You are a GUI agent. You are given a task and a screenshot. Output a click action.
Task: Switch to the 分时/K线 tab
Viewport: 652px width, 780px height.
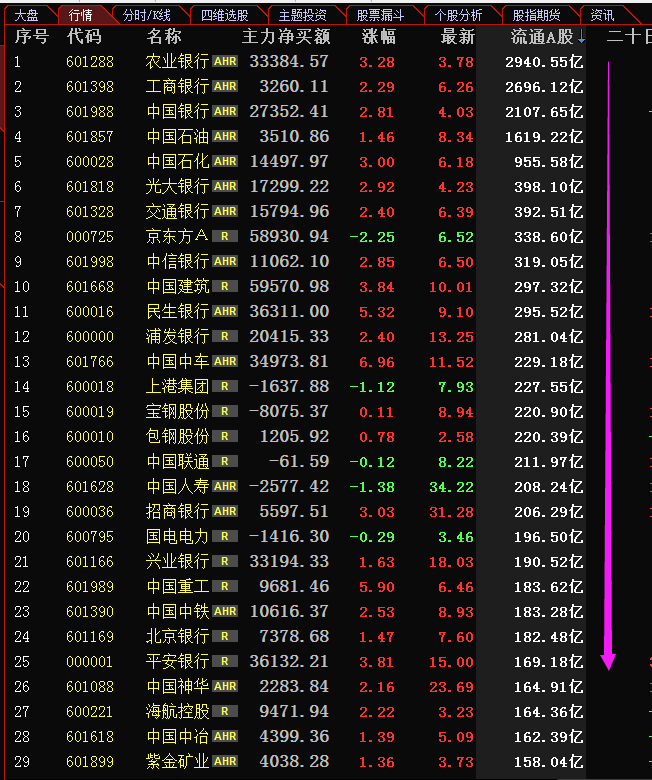(147, 15)
